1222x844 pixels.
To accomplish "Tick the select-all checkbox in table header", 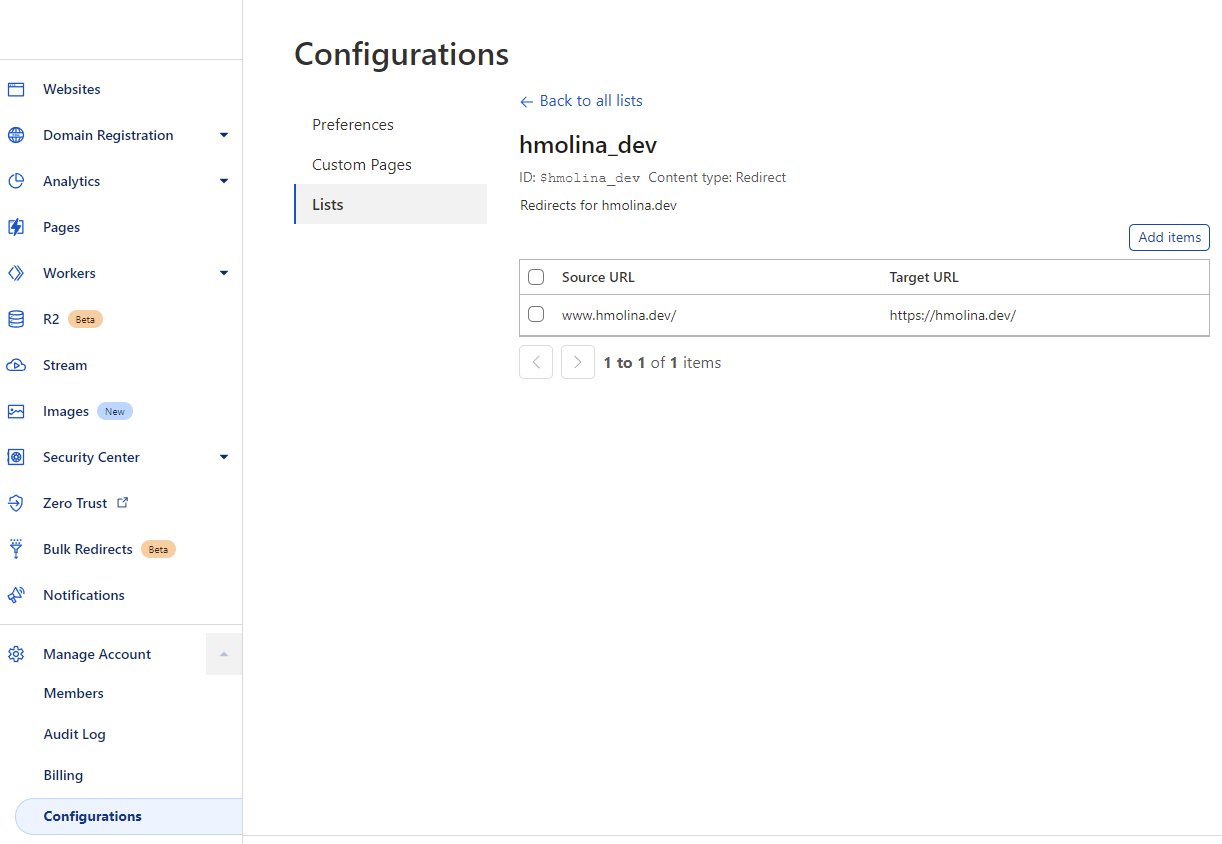I will pos(536,277).
